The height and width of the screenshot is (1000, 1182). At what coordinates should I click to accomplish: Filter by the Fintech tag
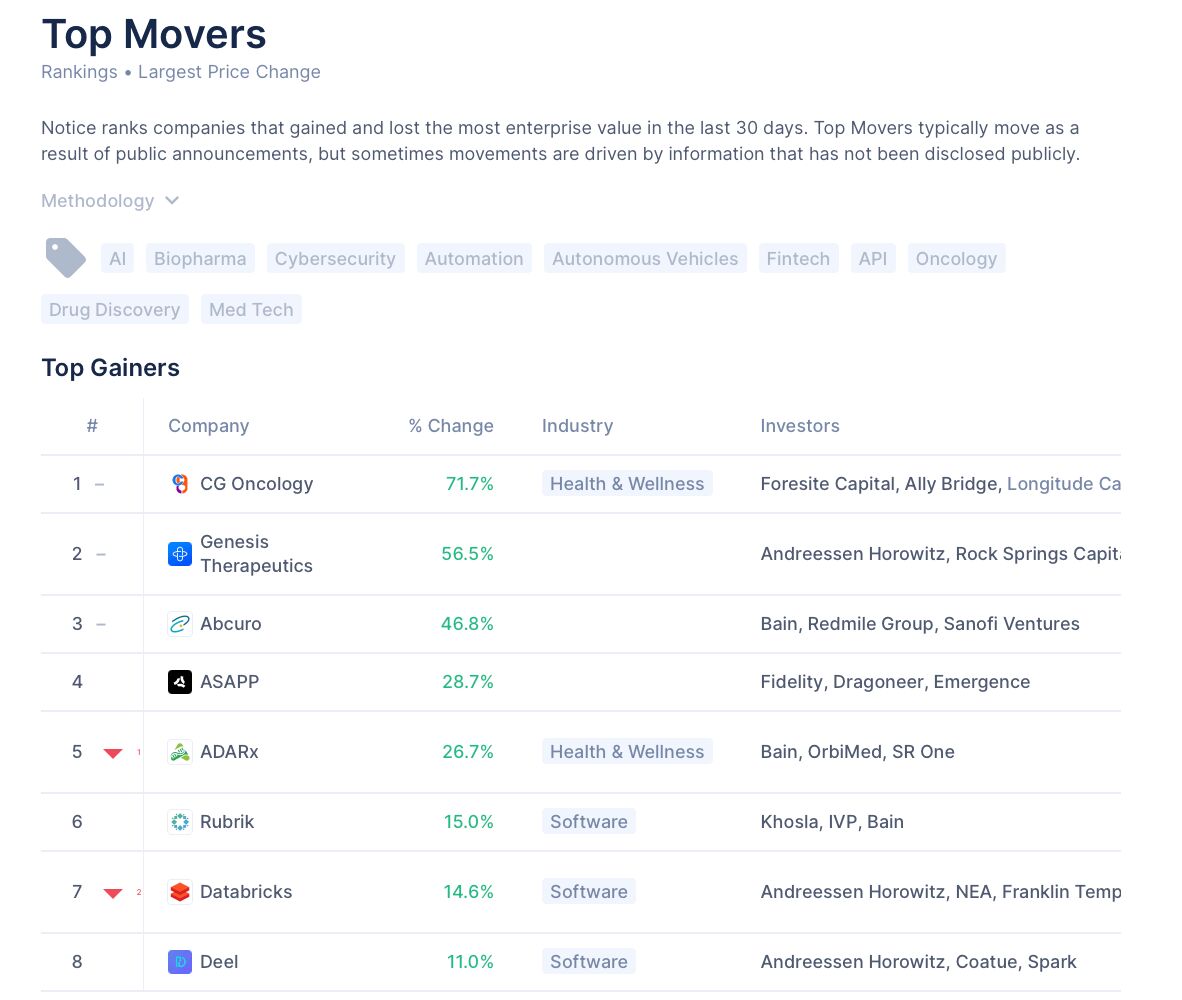[798, 258]
